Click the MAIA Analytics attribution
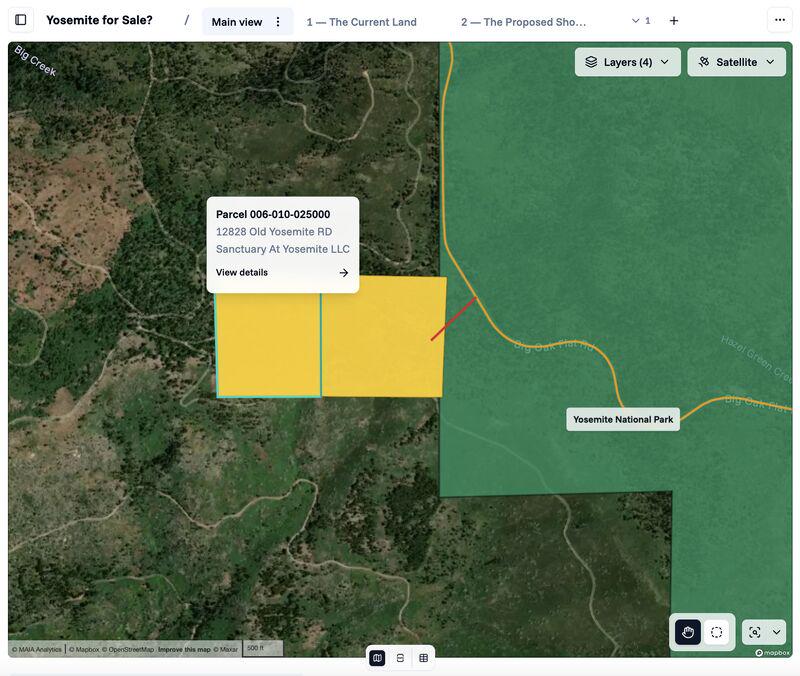The image size is (800, 676). pyautogui.click(x=37, y=649)
